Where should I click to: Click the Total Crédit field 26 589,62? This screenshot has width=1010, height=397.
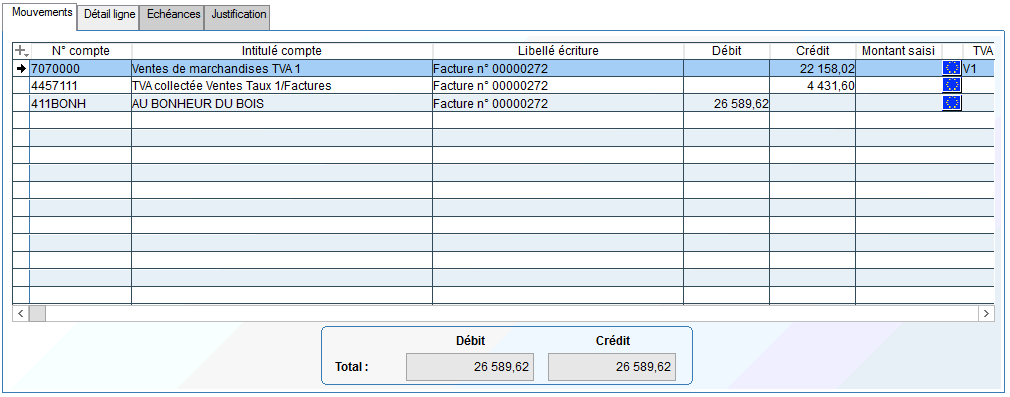611,367
